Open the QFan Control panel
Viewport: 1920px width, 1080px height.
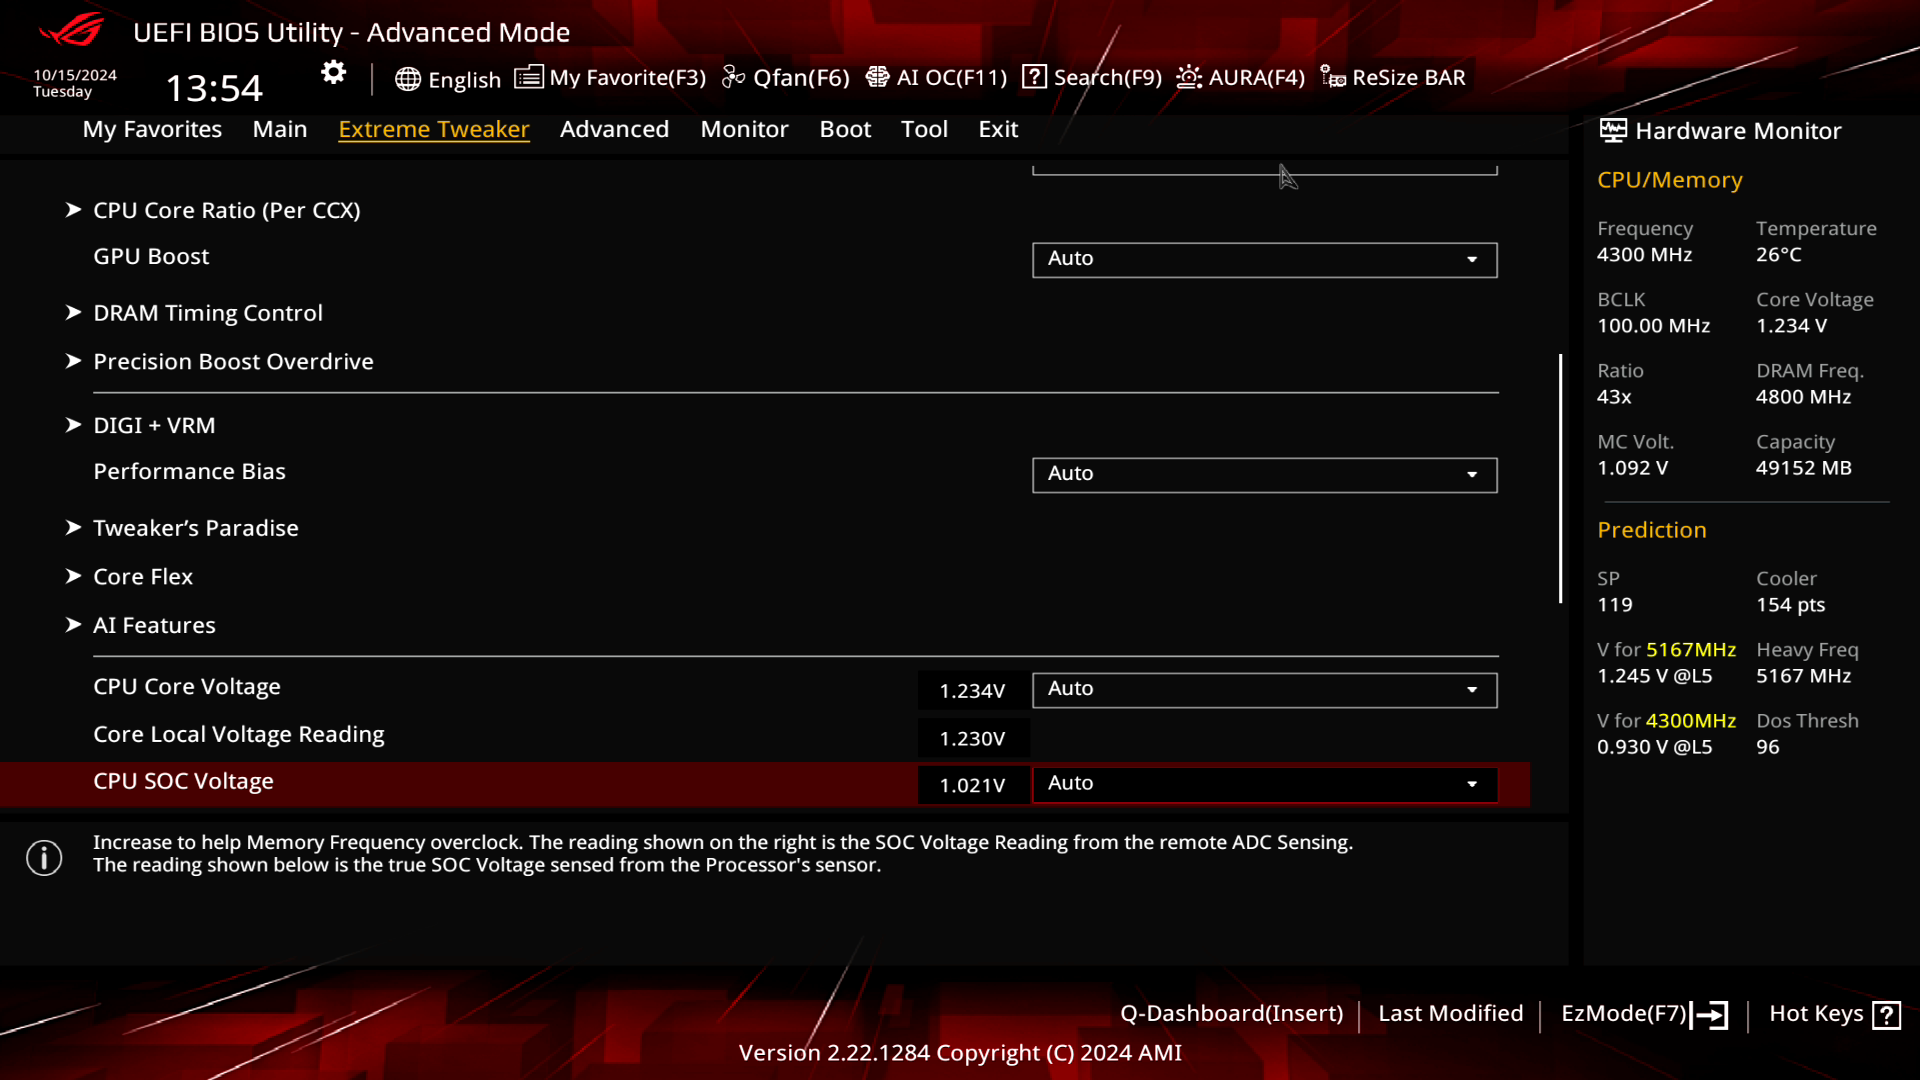point(787,76)
